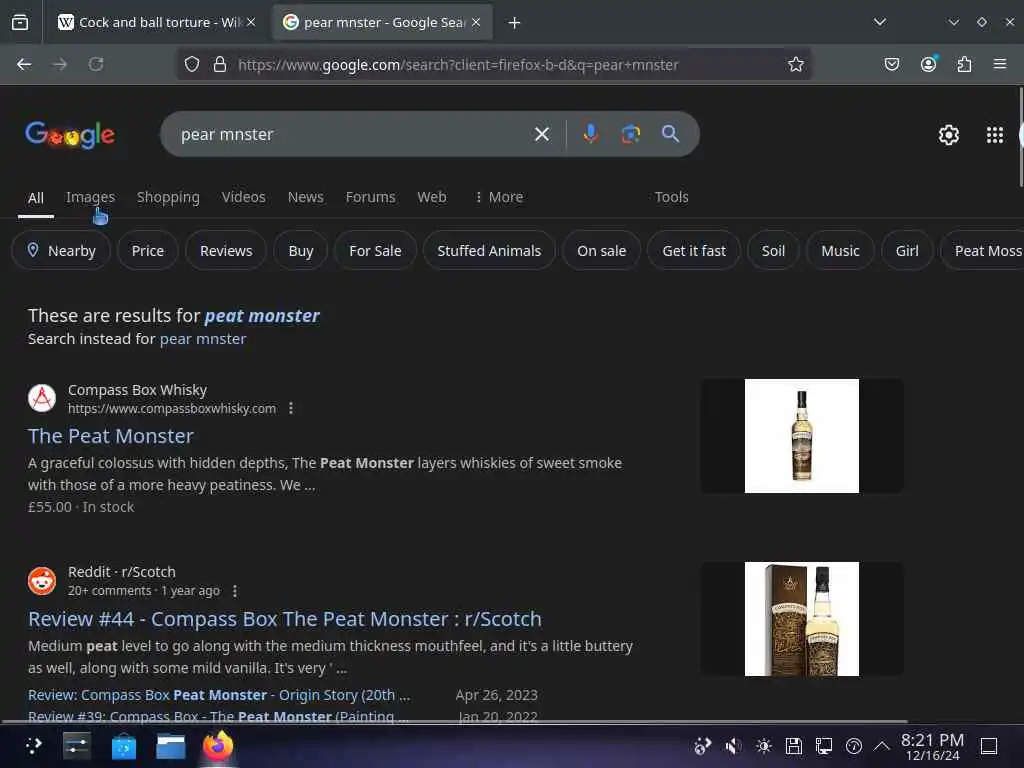Viewport: 1024px width, 768px height.
Task: Reload the page with refresh icon
Action: 96,64
